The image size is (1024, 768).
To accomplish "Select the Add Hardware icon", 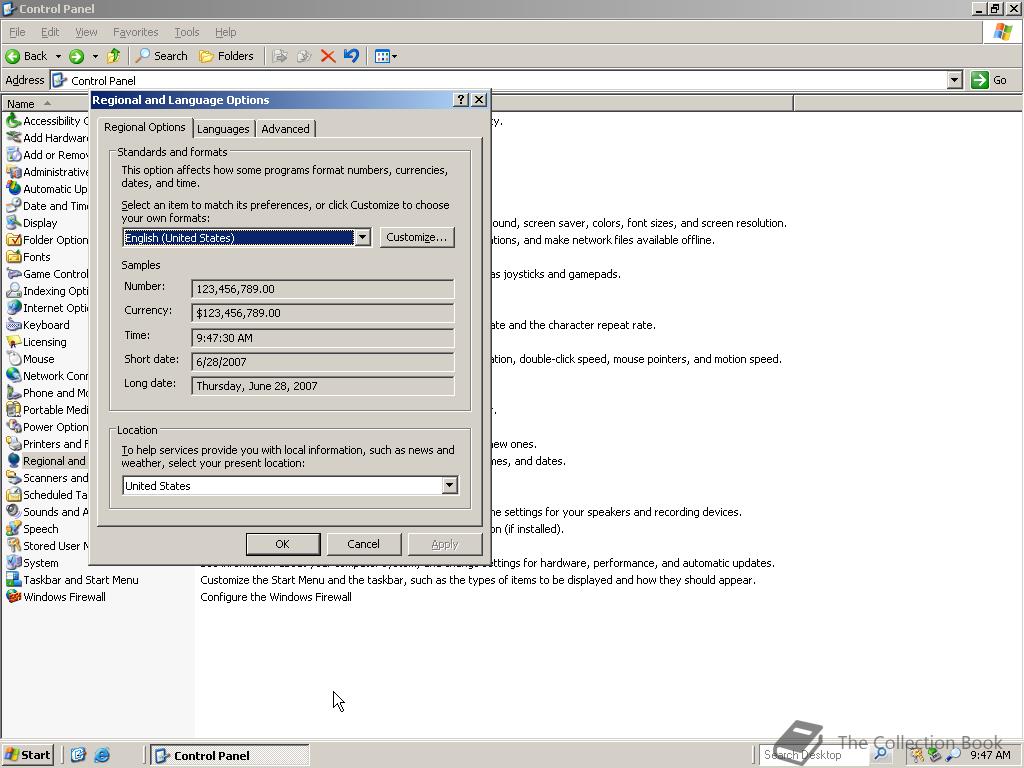I will (14, 138).
